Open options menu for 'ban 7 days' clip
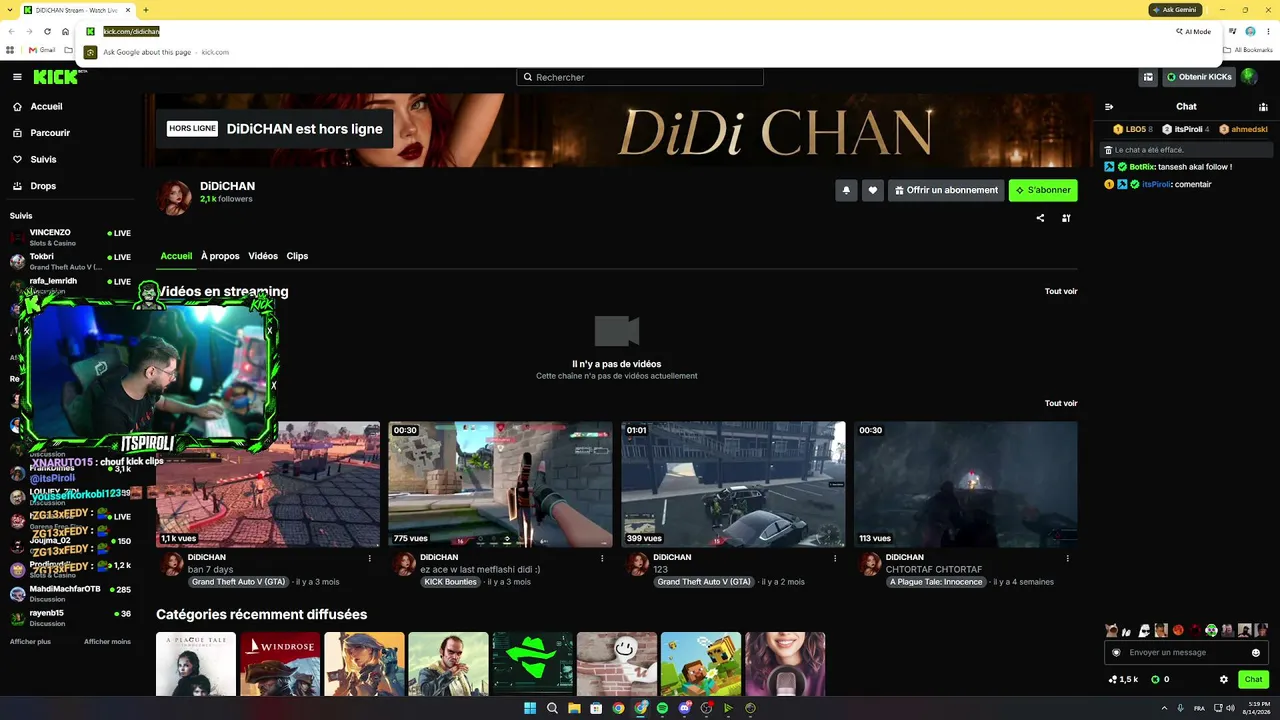The height and width of the screenshot is (720, 1280). pos(370,558)
